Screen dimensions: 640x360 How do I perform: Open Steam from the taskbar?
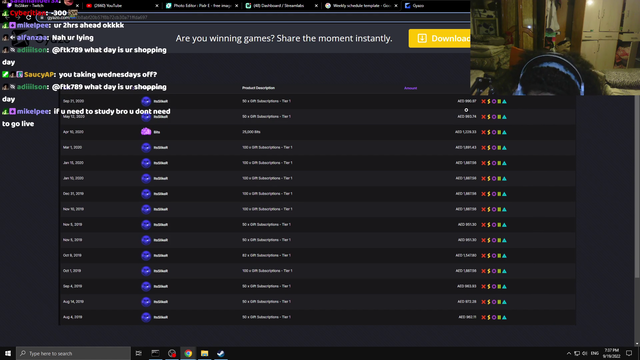click(x=220, y=353)
